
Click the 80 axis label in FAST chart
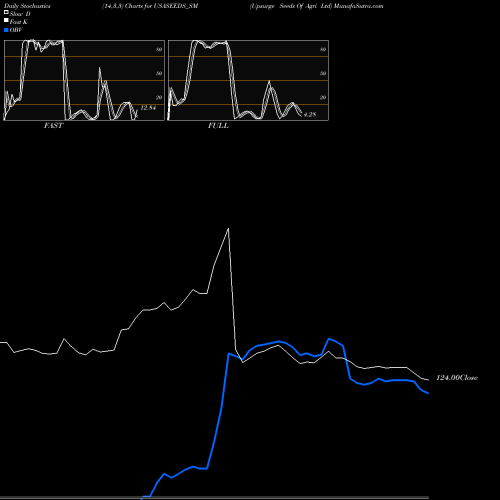click(159, 49)
